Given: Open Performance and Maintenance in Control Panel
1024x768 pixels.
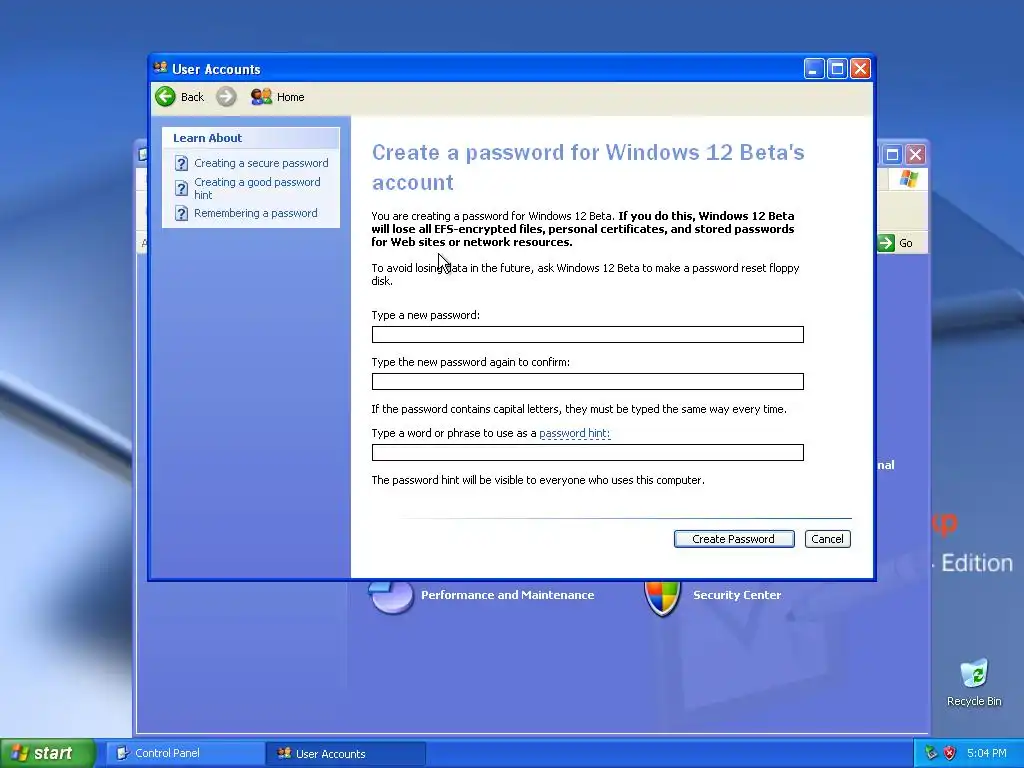Looking at the screenshot, I should coord(507,595).
